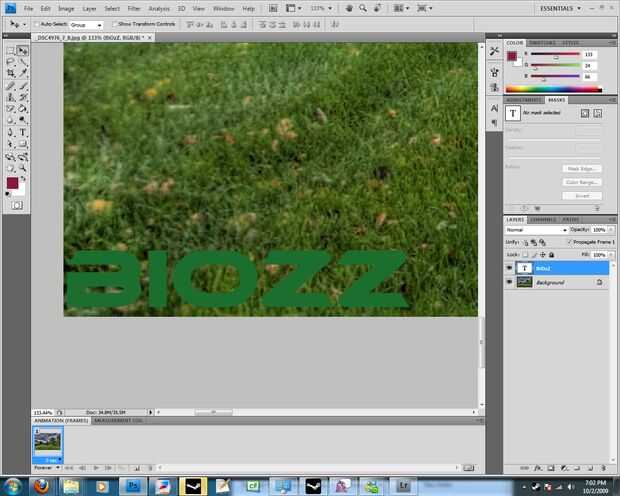Select the Lasso tool

click(x=11, y=62)
